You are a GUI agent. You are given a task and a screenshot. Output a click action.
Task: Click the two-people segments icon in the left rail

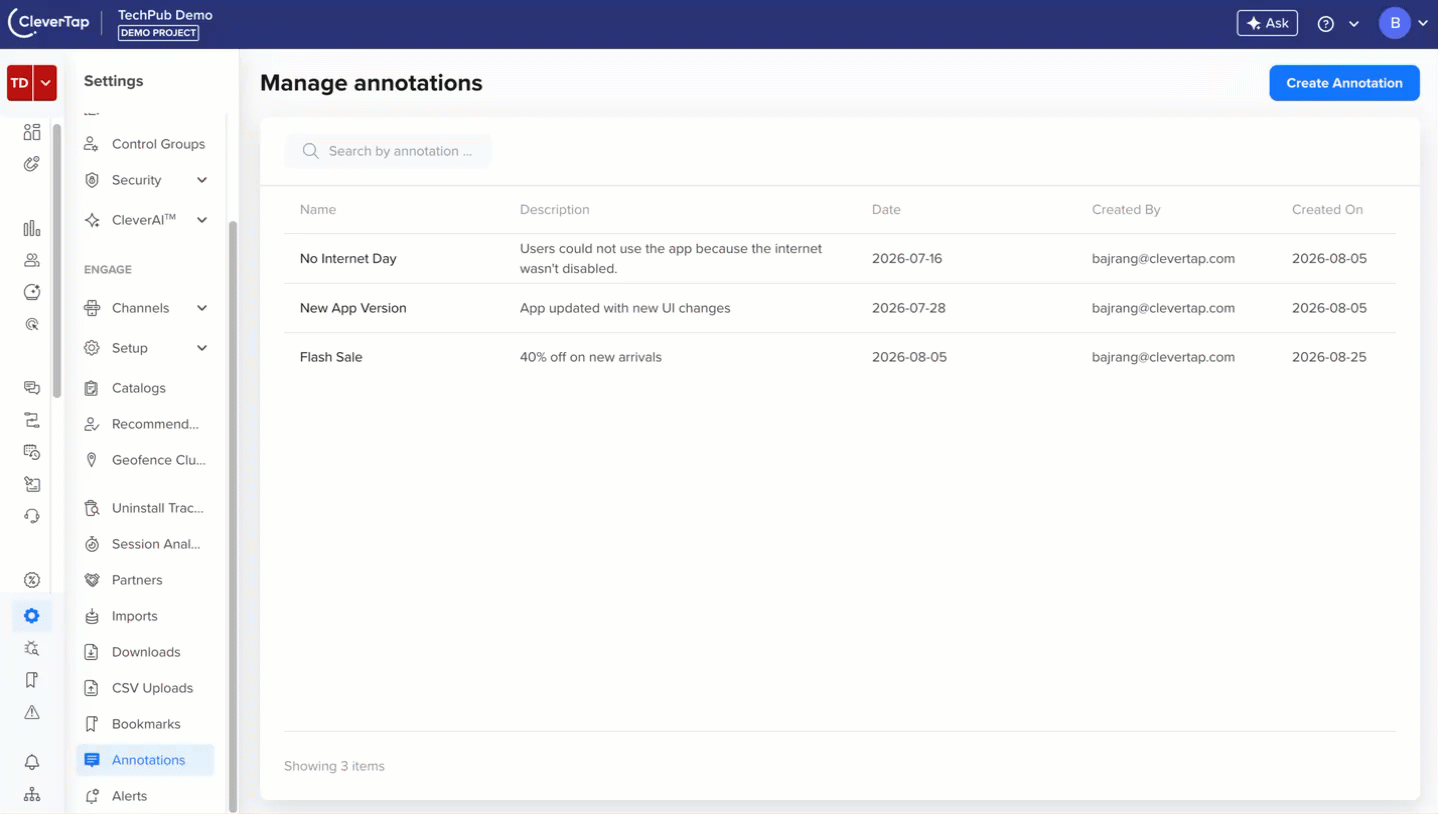pyautogui.click(x=32, y=260)
